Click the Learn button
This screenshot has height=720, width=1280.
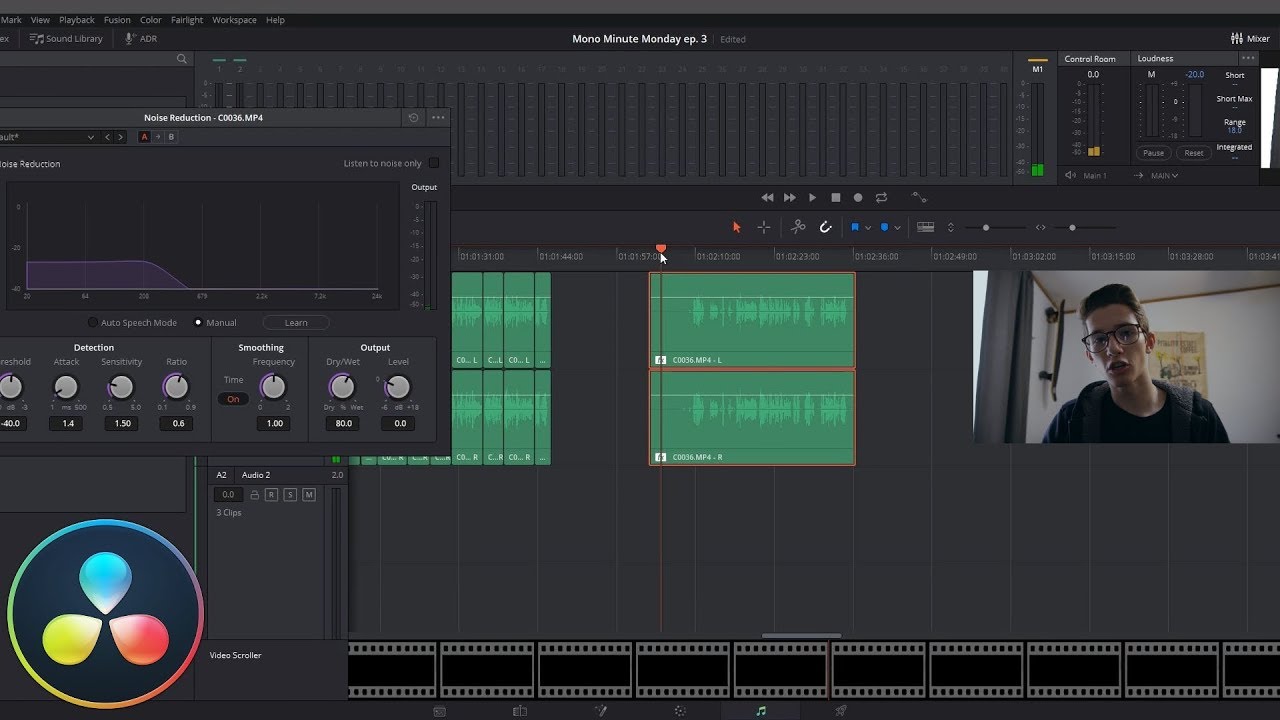pyautogui.click(x=296, y=323)
